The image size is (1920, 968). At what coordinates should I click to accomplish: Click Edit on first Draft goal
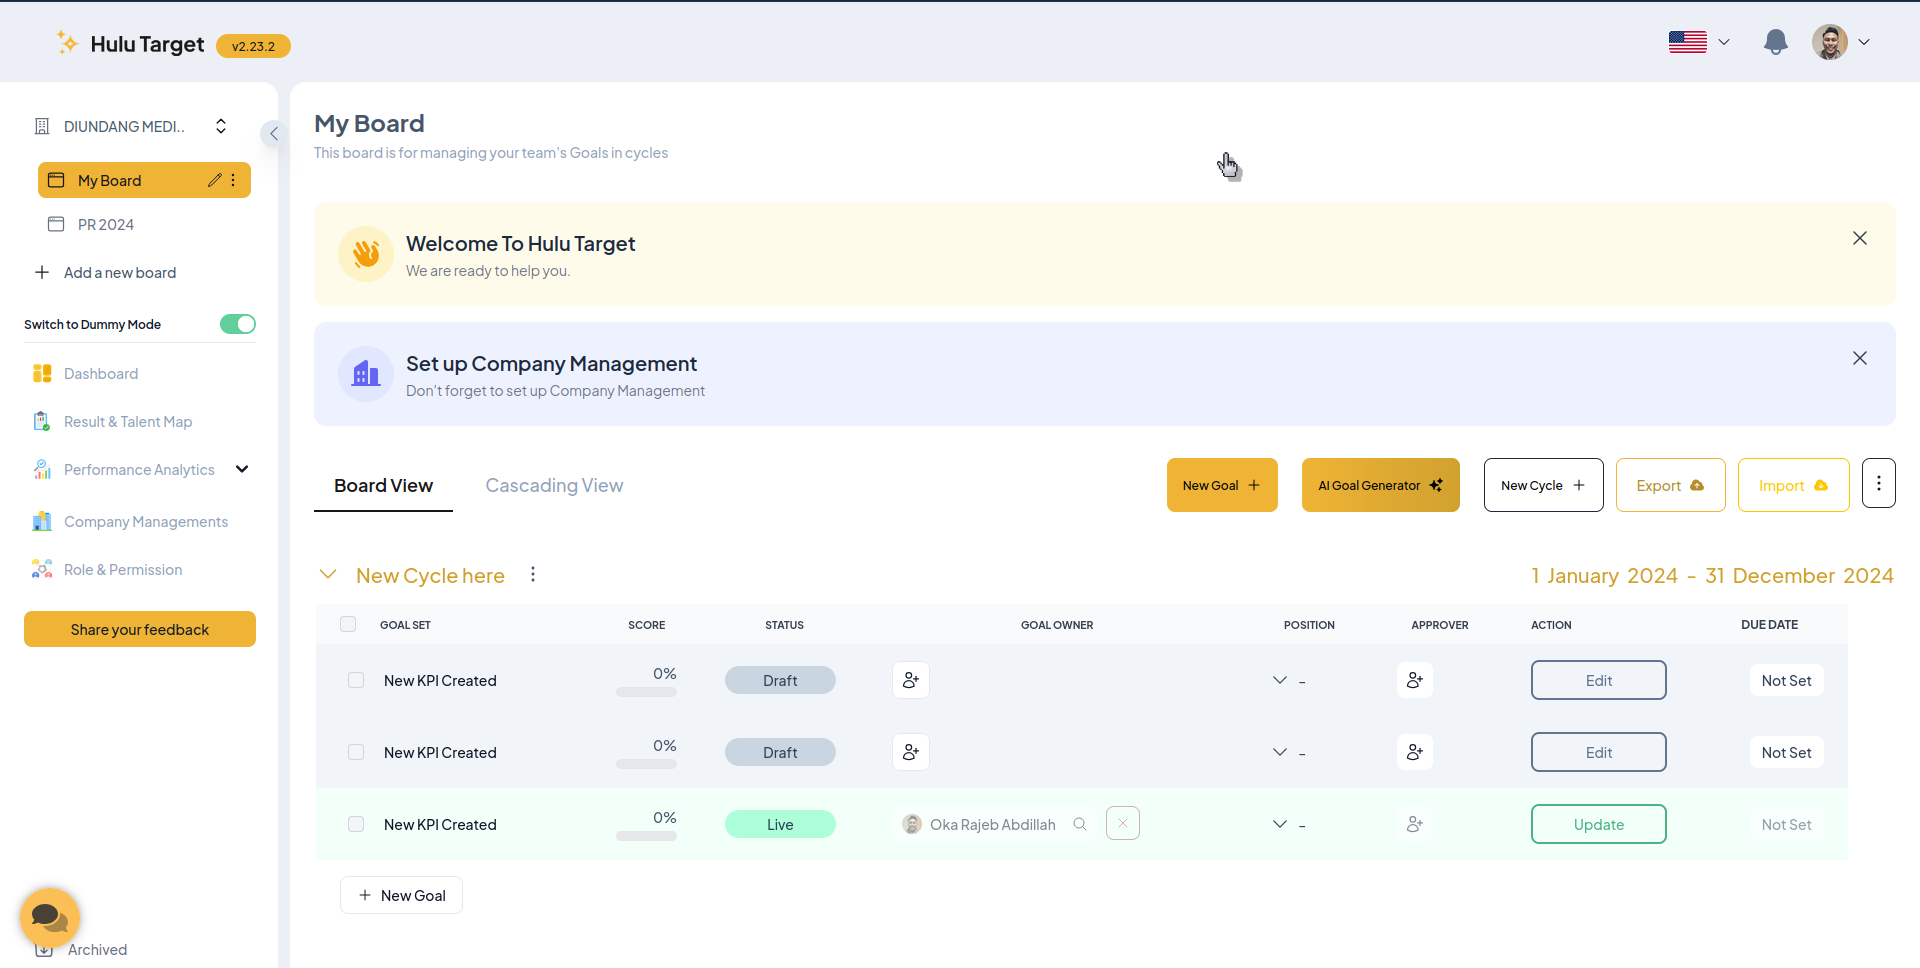(1599, 680)
